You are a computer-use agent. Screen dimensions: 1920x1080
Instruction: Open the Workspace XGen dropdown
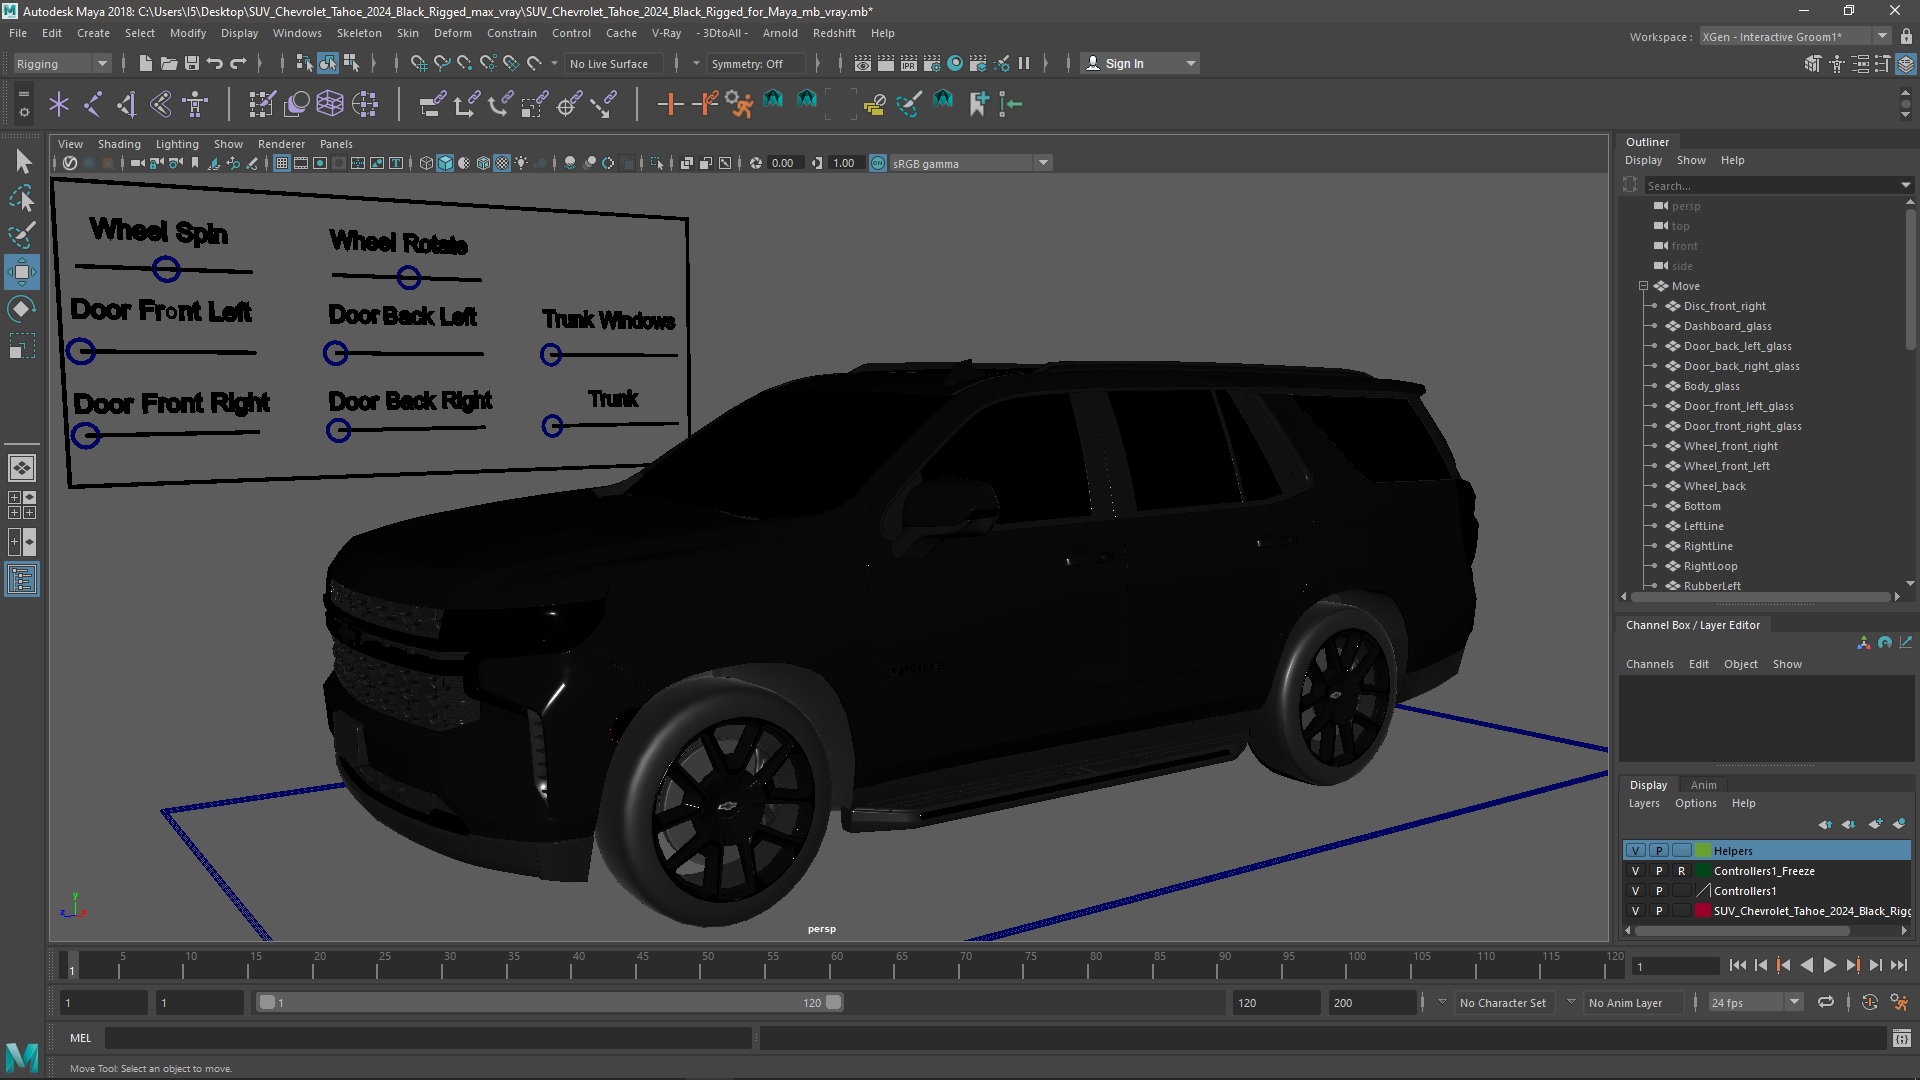tap(1795, 37)
